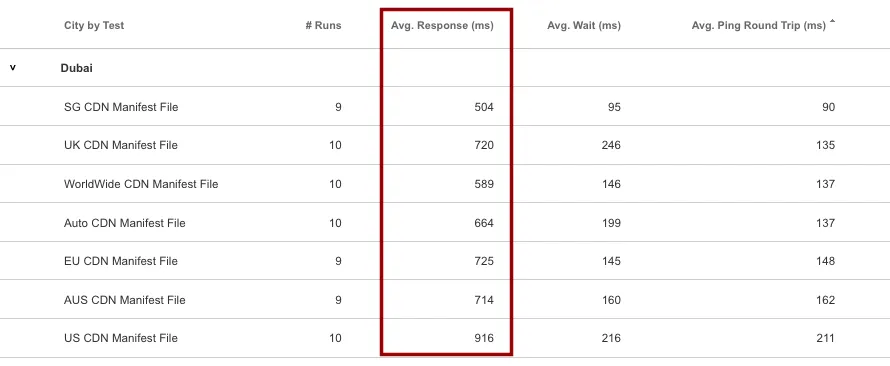Collapse the Dubai group chevron
The width and height of the screenshot is (890, 366).
(x=13, y=68)
